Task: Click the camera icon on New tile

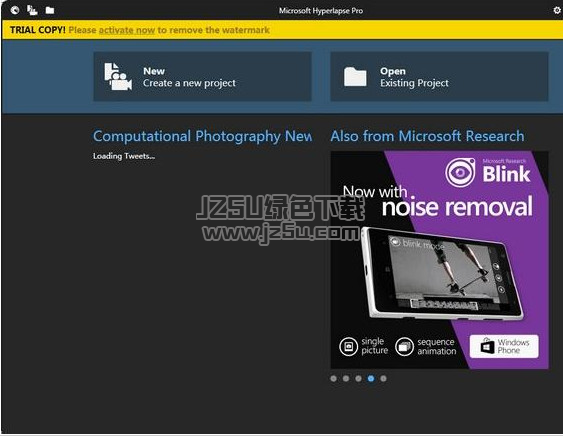Action: coord(118,76)
